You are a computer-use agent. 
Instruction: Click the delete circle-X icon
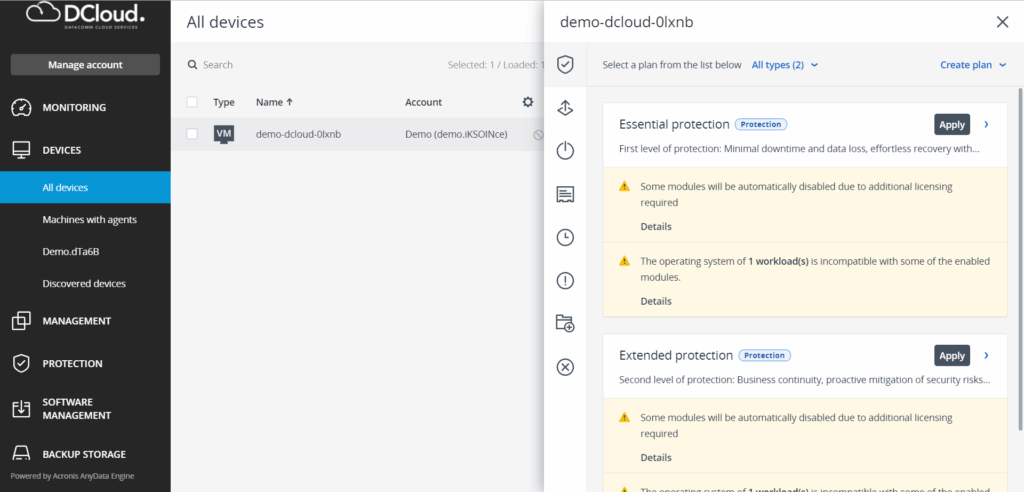[x=565, y=367]
